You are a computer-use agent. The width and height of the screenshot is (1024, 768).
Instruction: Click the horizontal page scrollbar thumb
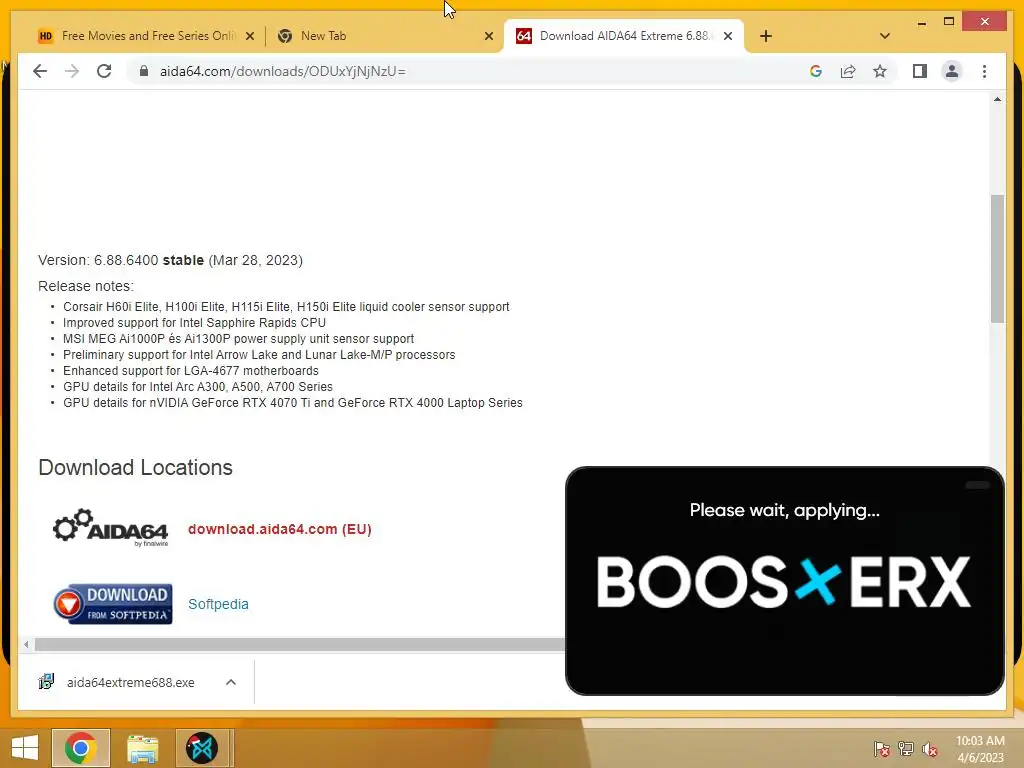pos(299,645)
